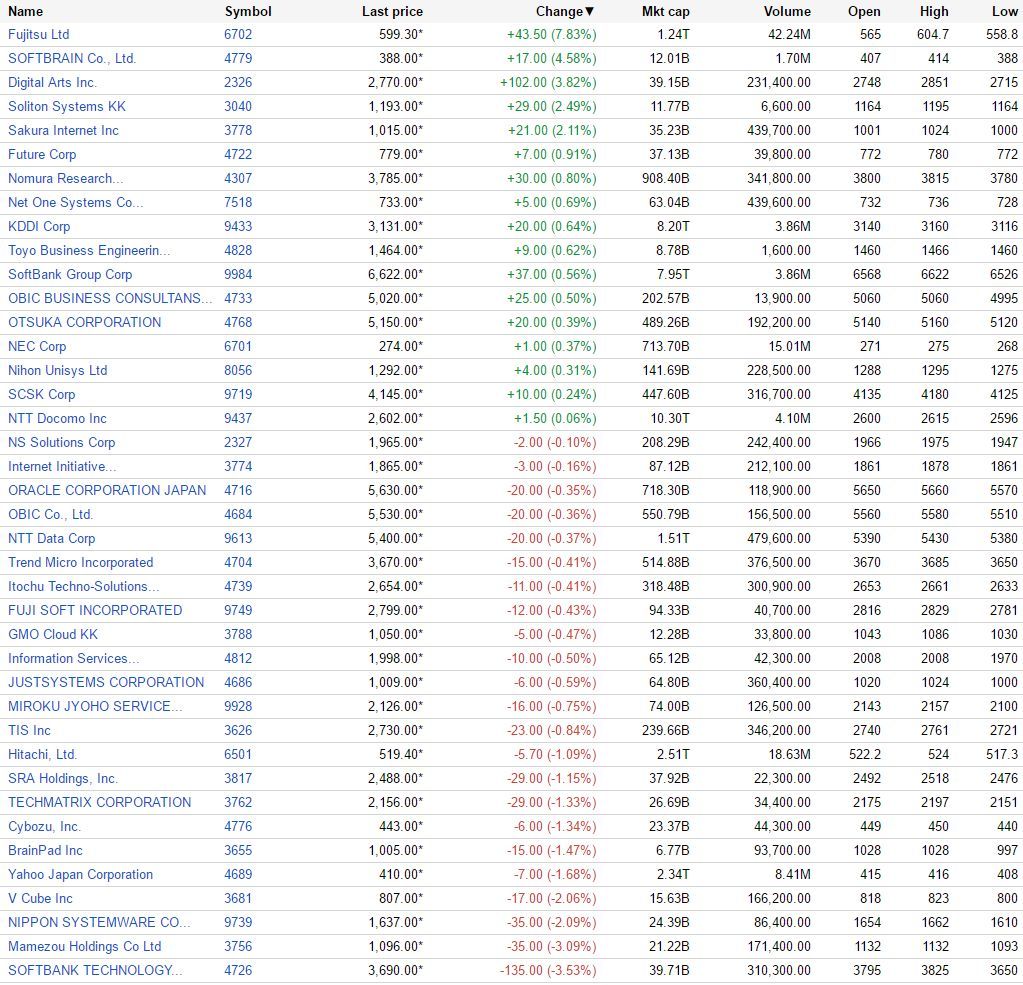Open Soliton Systems KK link
1023x985 pixels.
pos(67,106)
